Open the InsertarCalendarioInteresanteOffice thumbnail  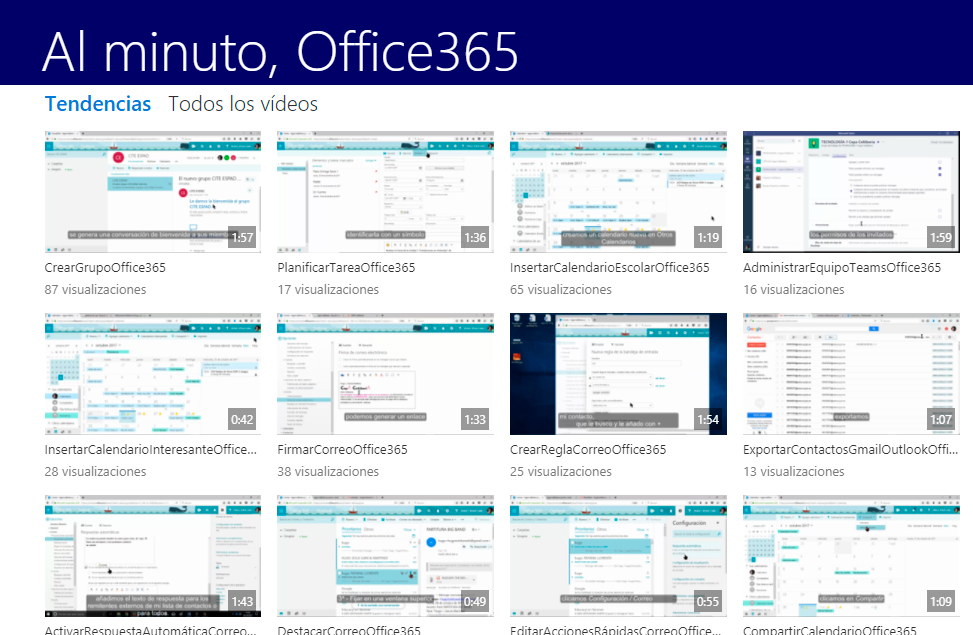tap(153, 374)
